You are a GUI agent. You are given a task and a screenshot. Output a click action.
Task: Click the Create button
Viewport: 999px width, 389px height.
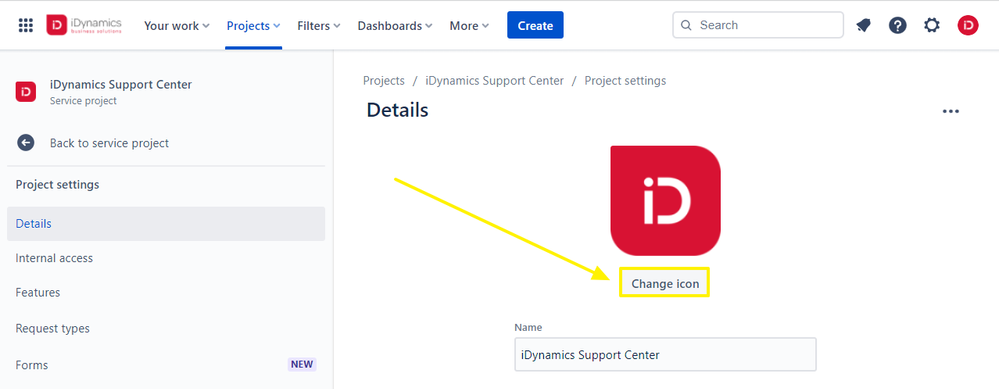coord(535,25)
